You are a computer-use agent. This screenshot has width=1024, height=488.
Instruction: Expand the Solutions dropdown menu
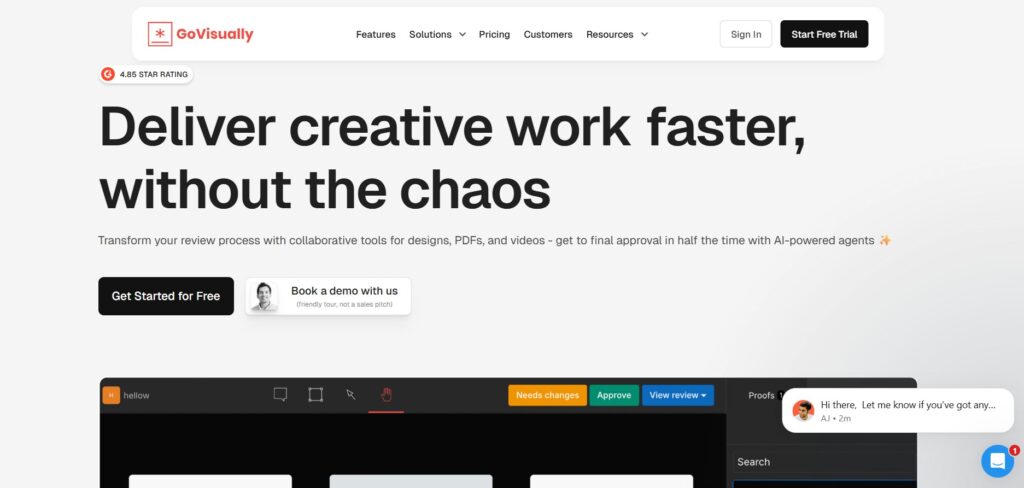[437, 34]
